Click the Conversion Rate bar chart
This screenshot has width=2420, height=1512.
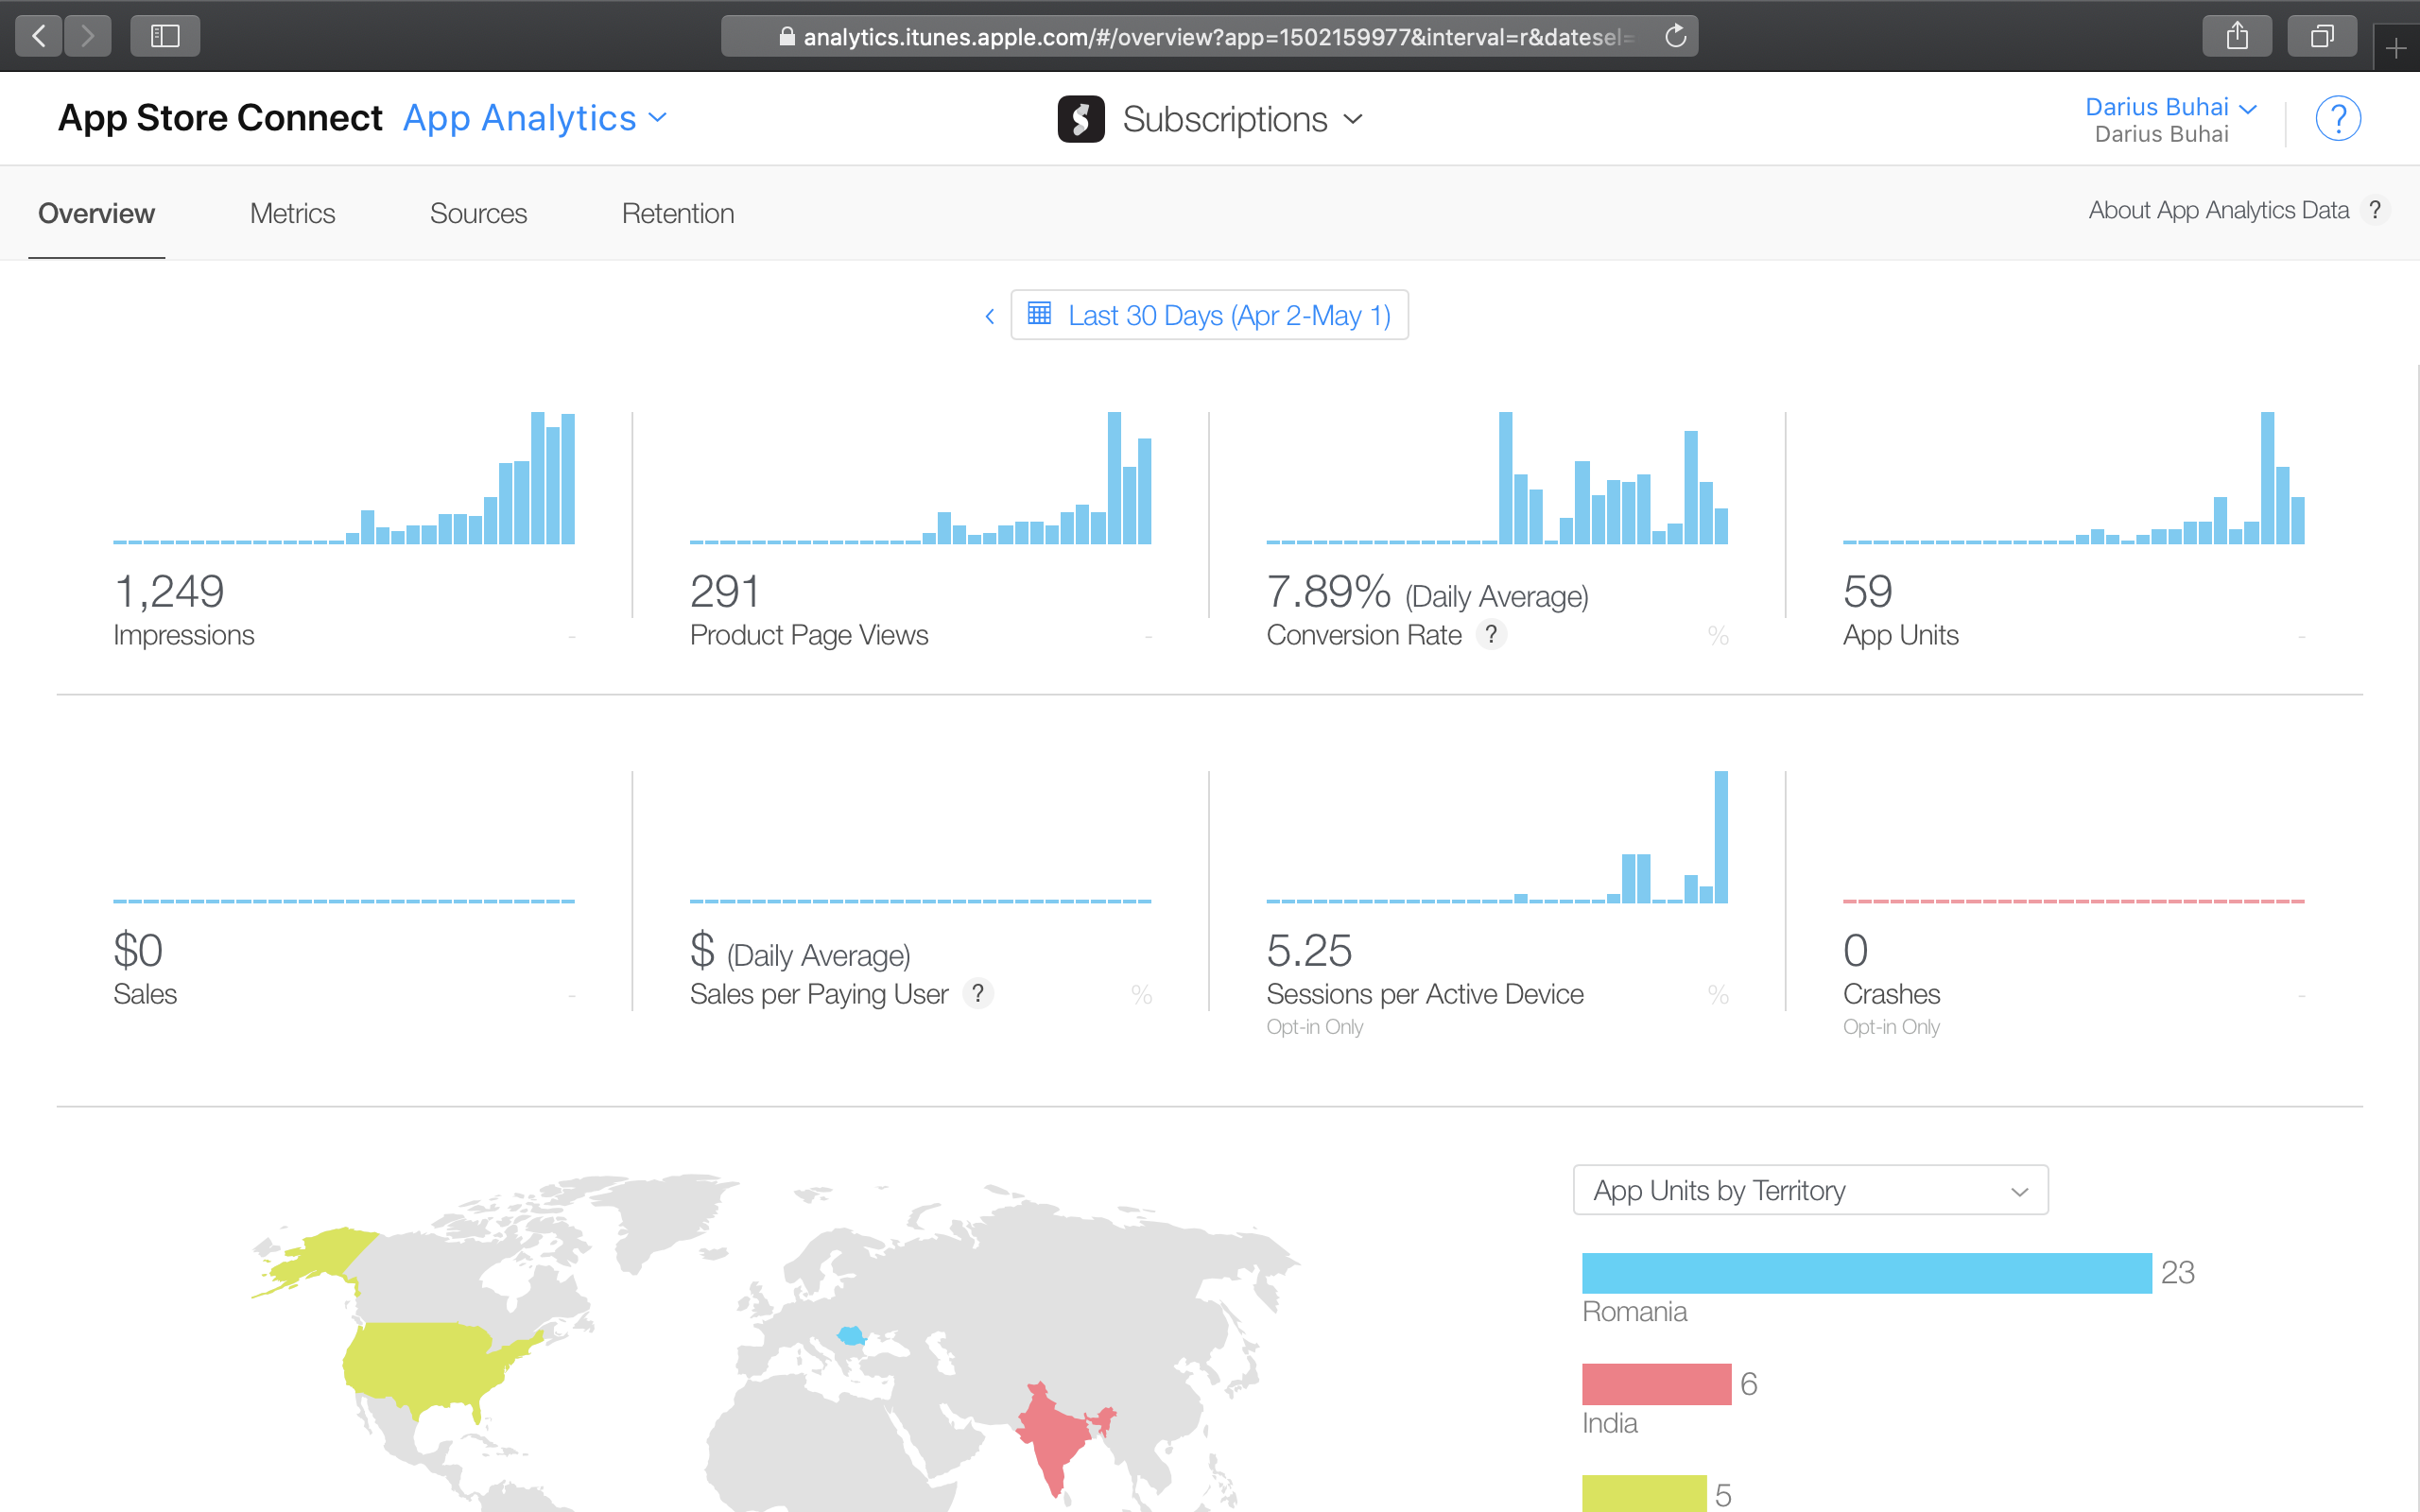click(x=1497, y=478)
